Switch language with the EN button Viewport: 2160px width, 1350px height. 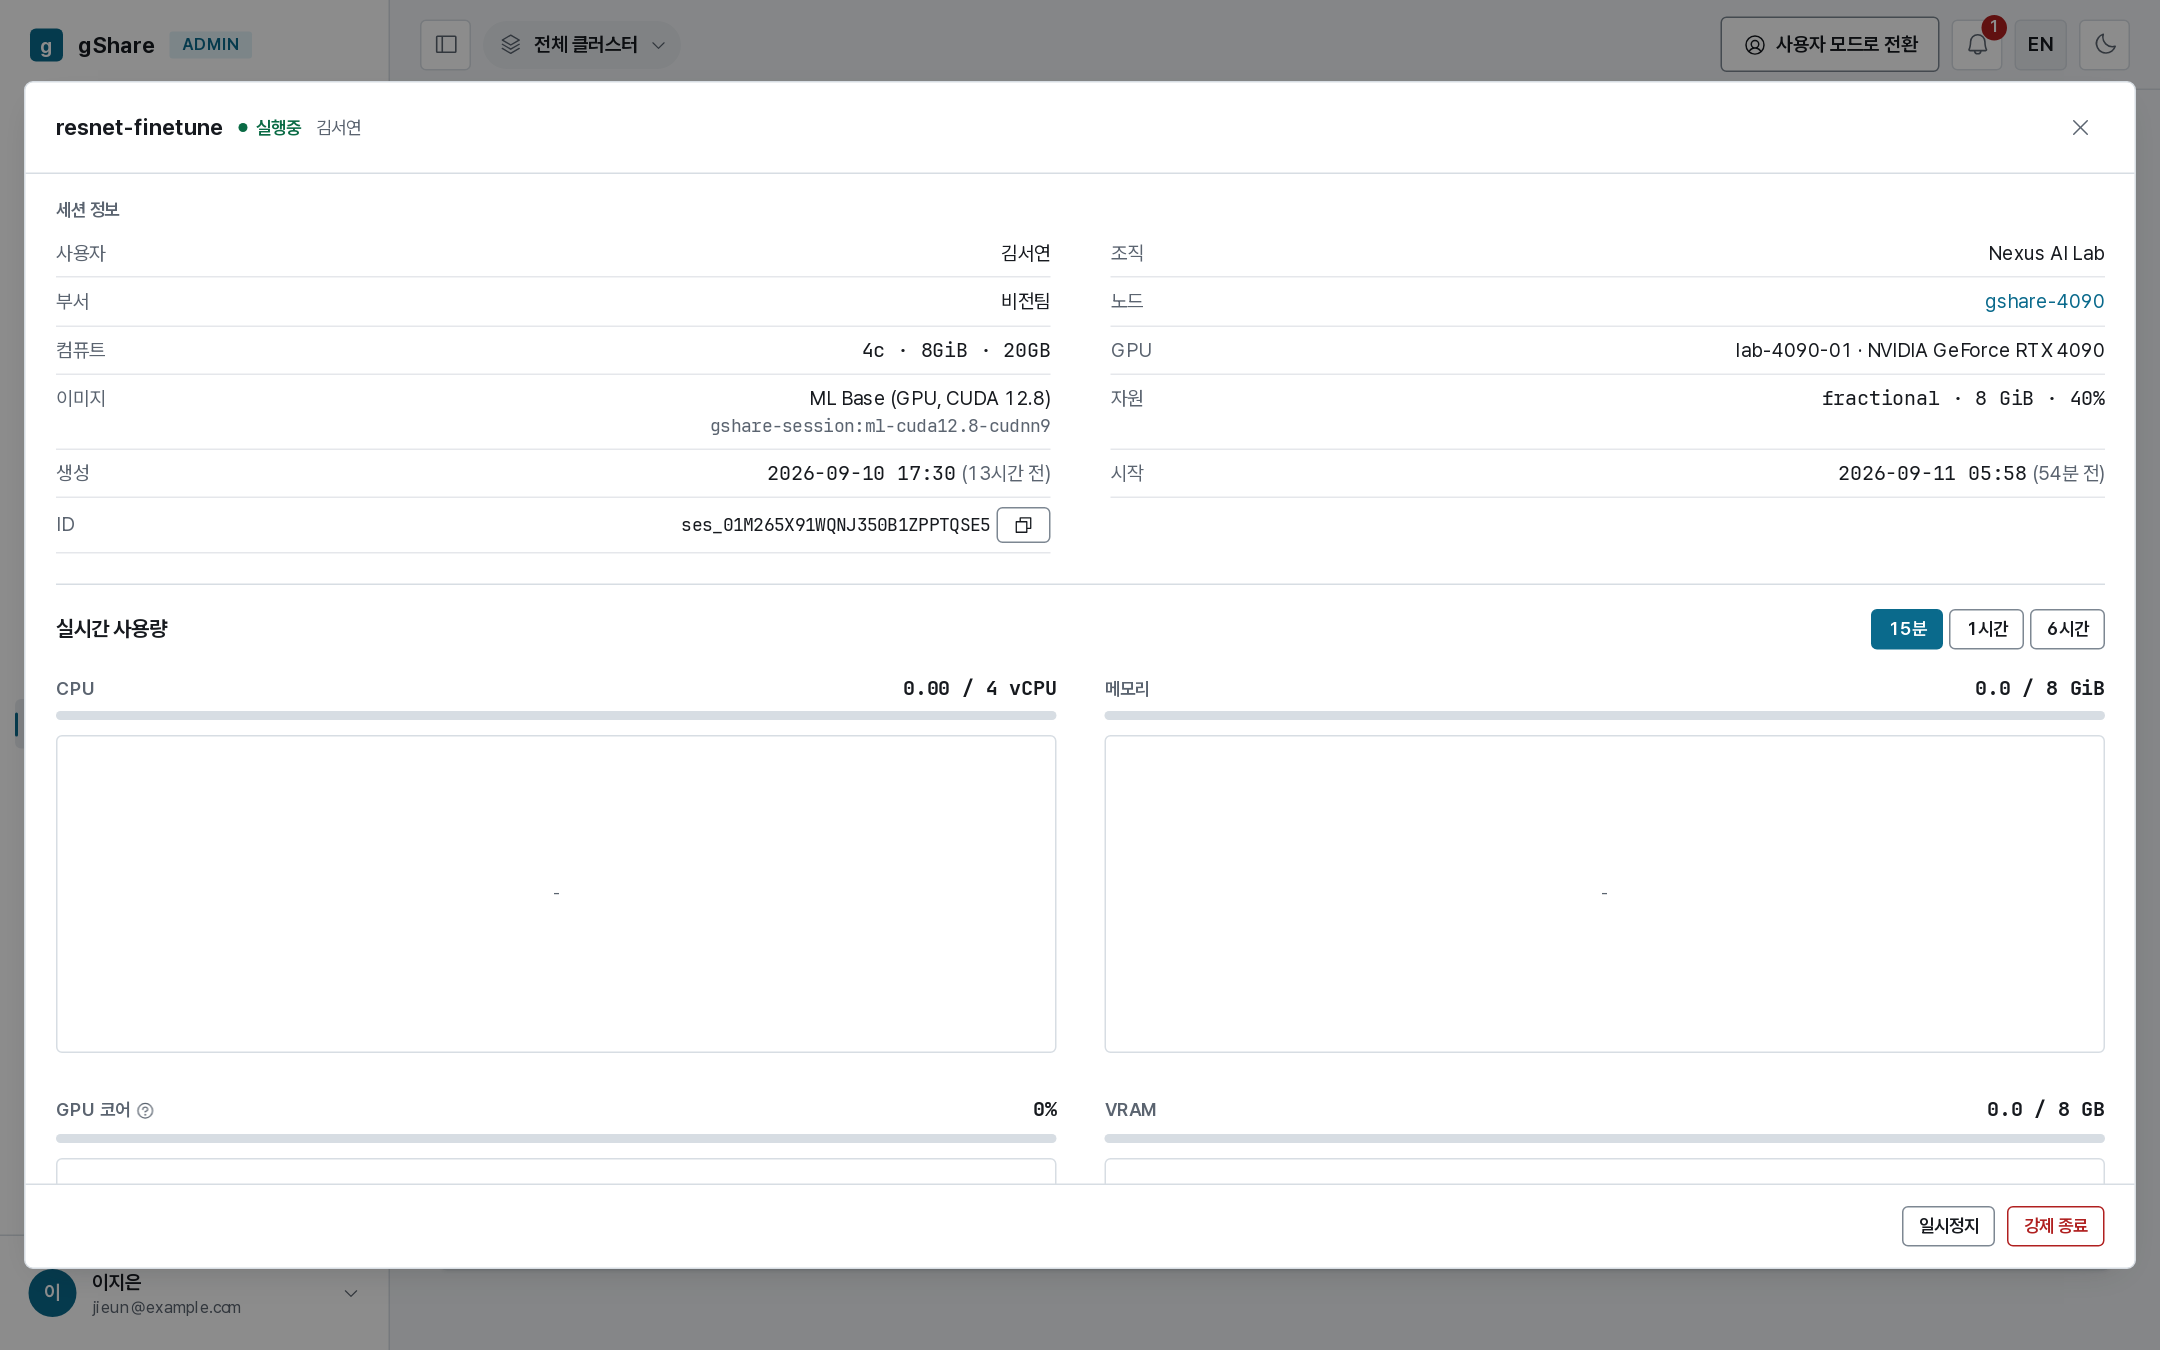[x=2041, y=45]
